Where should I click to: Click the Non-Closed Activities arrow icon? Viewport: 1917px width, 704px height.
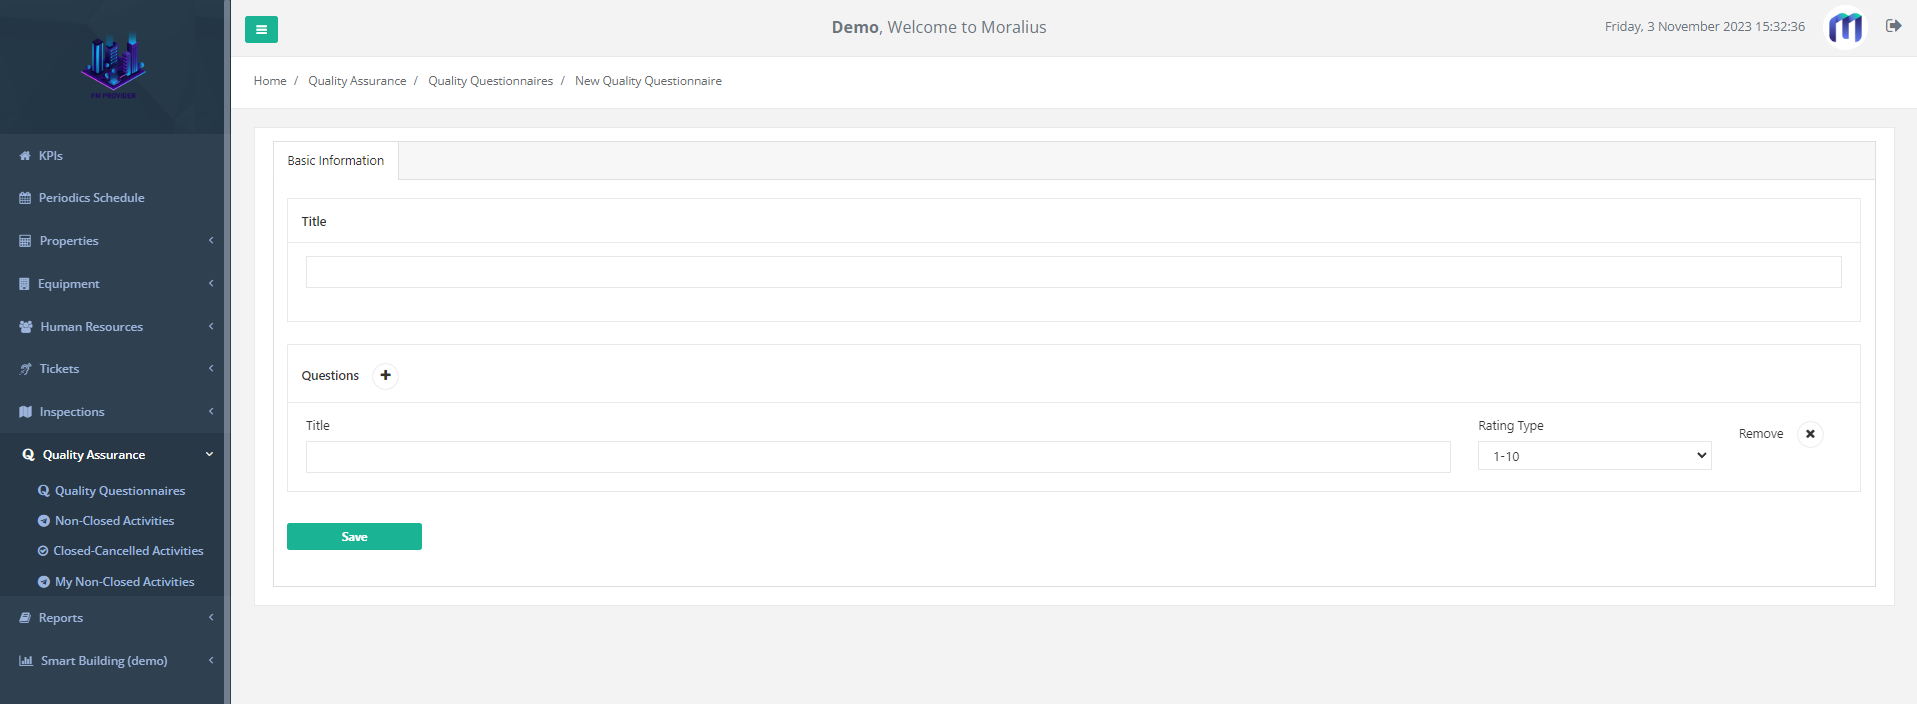43,521
